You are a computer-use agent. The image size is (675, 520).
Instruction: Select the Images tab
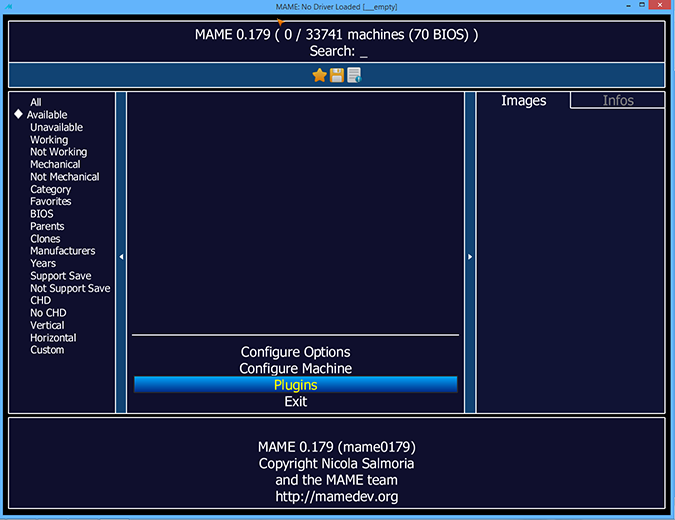click(x=523, y=100)
